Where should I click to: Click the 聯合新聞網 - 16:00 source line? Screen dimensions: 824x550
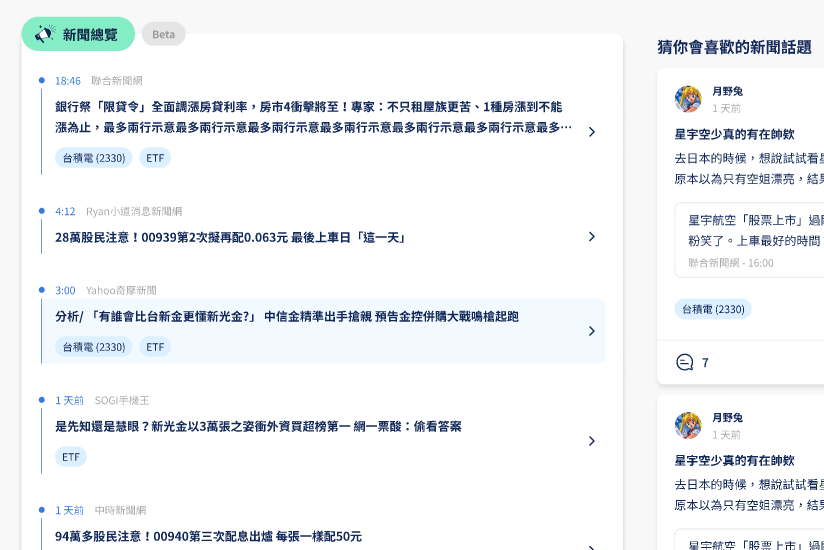pyautogui.click(x=730, y=263)
